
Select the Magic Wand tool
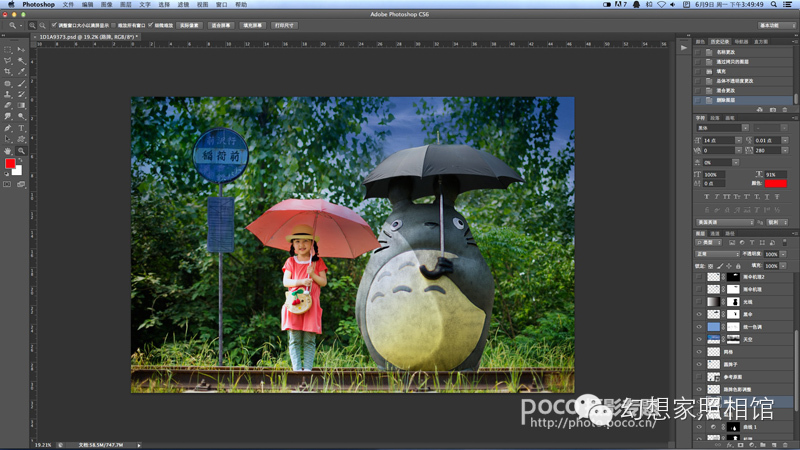(21, 61)
